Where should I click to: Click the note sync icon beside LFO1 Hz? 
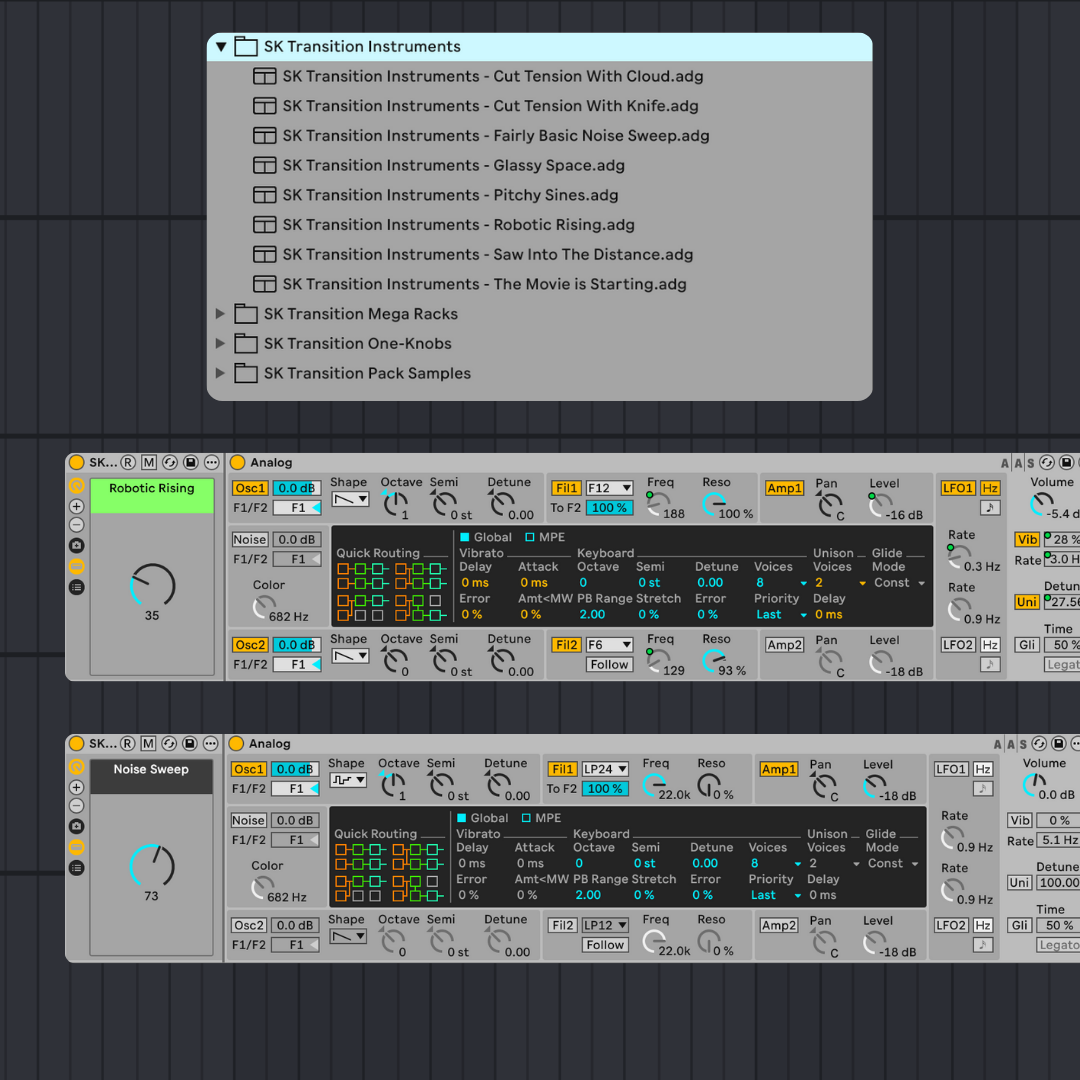[990, 508]
